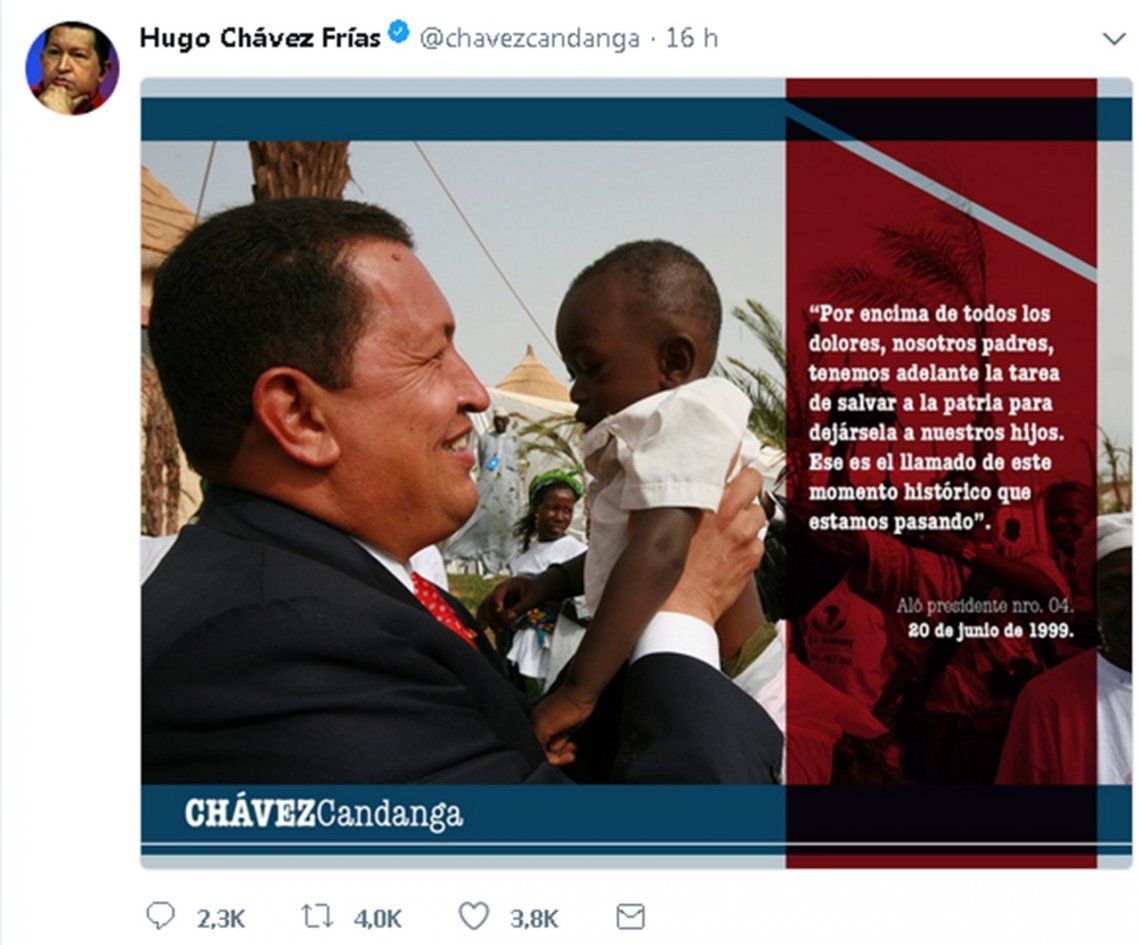
Task: Click the 3,8K likes count
Action: [534, 919]
